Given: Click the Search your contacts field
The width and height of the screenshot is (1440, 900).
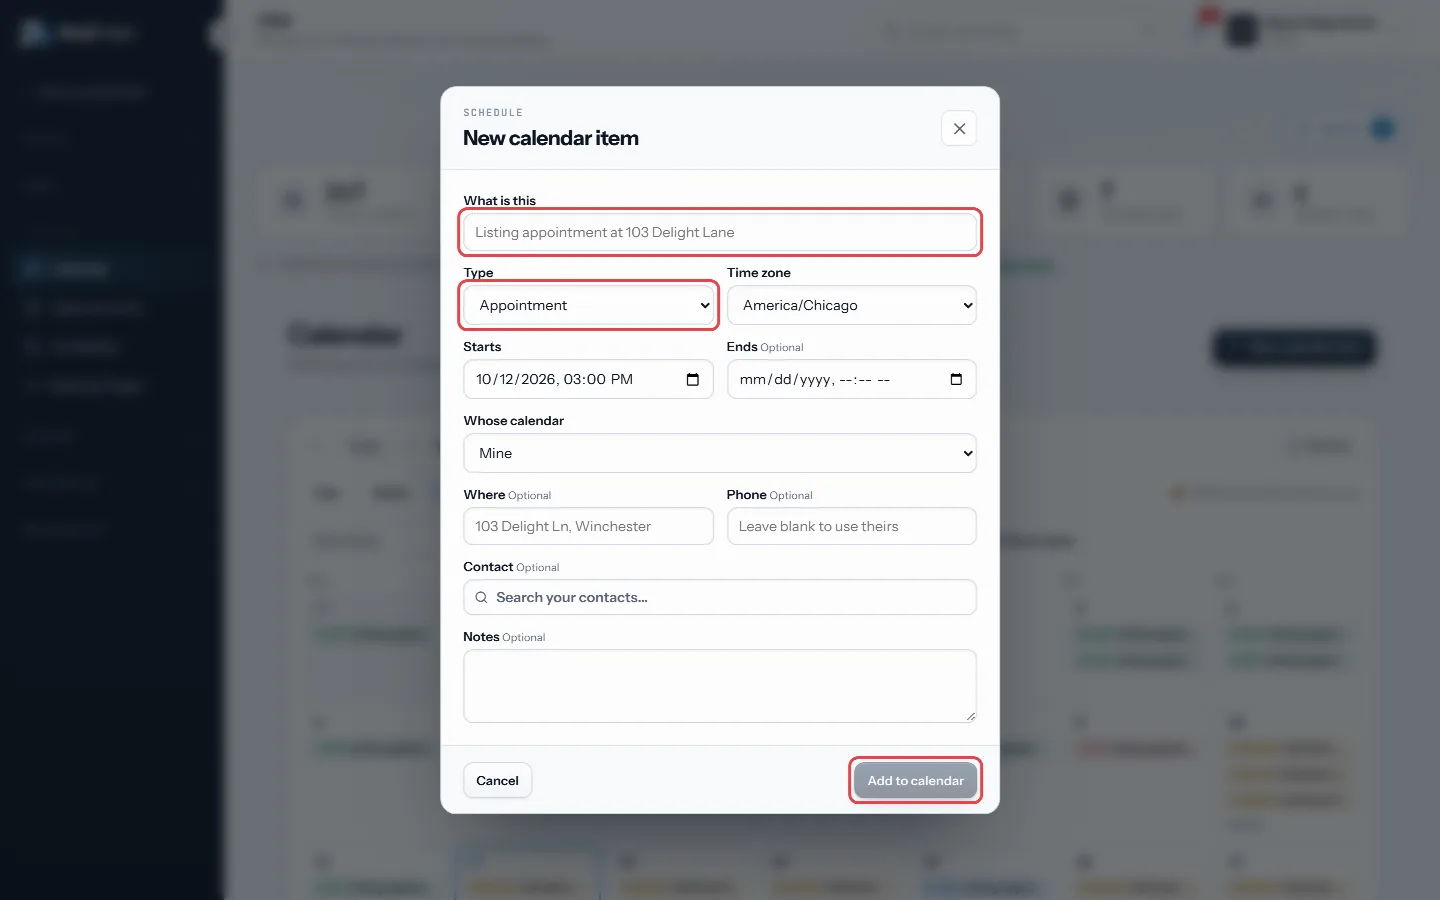Looking at the screenshot, I should pyautogui.click(x=720, y=597).
